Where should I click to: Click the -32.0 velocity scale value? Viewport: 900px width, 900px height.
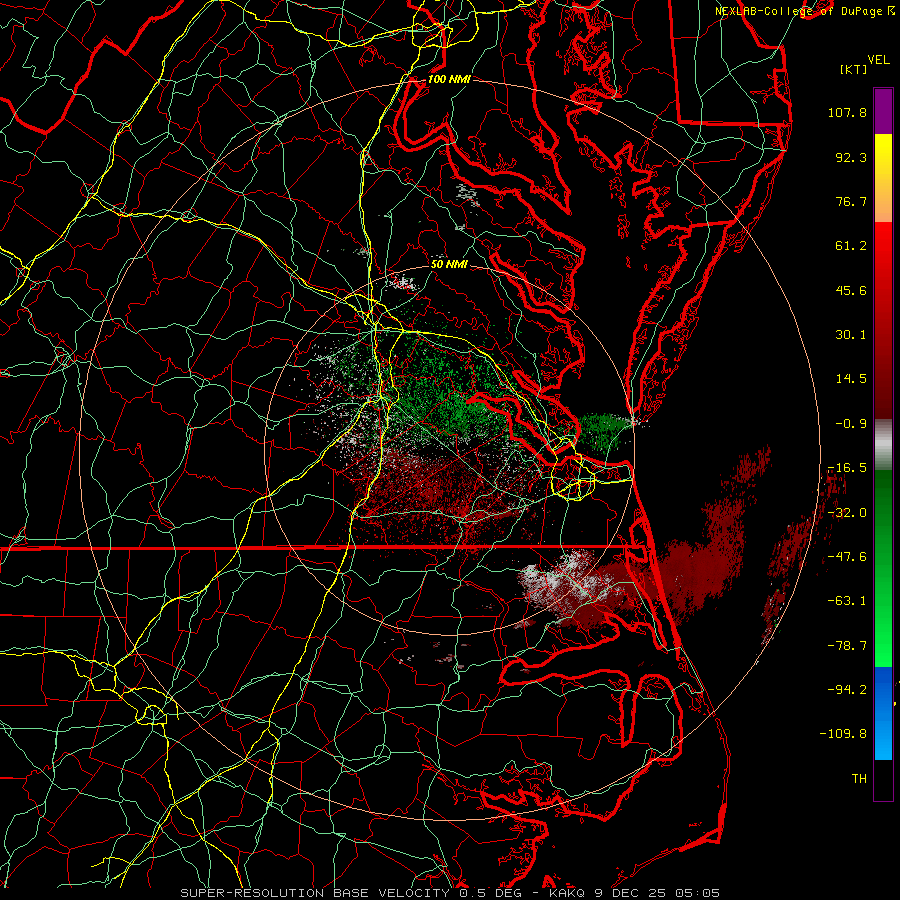[x=847, y=513]
